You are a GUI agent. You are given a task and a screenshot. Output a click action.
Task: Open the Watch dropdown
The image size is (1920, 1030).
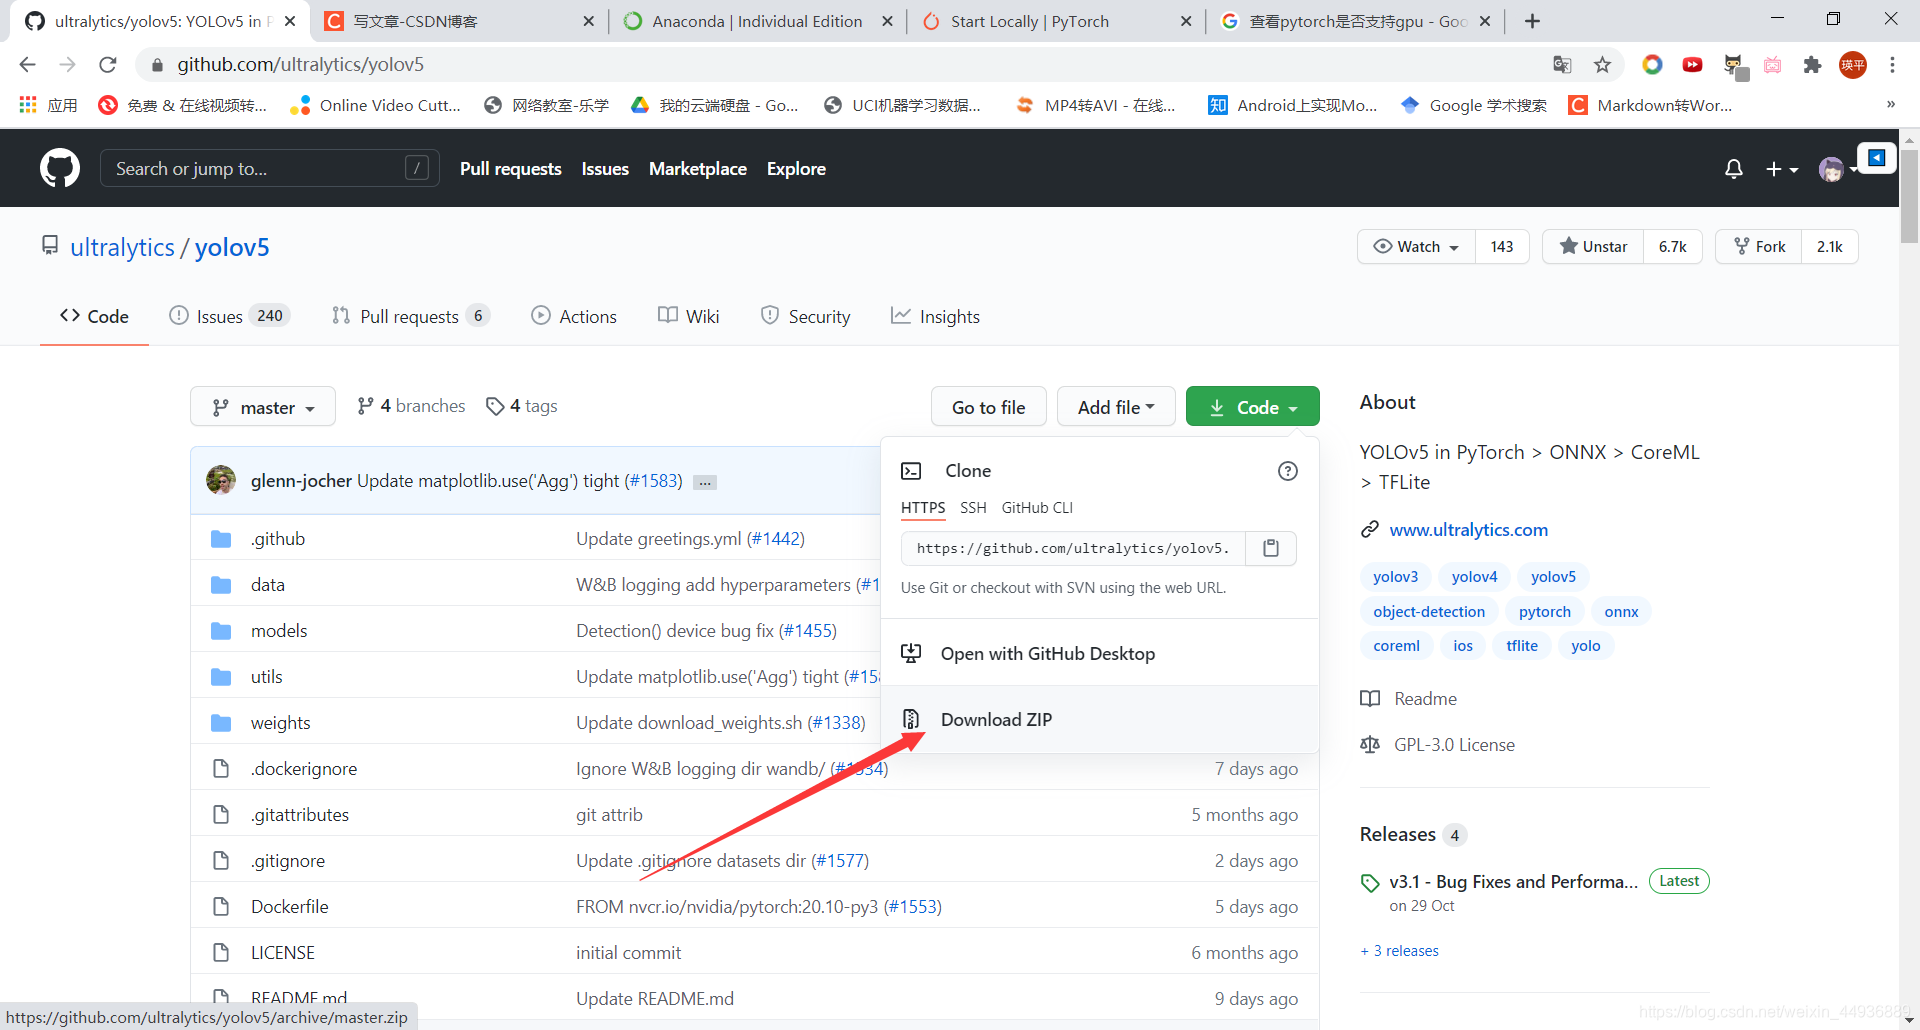tap(1416, 247)
